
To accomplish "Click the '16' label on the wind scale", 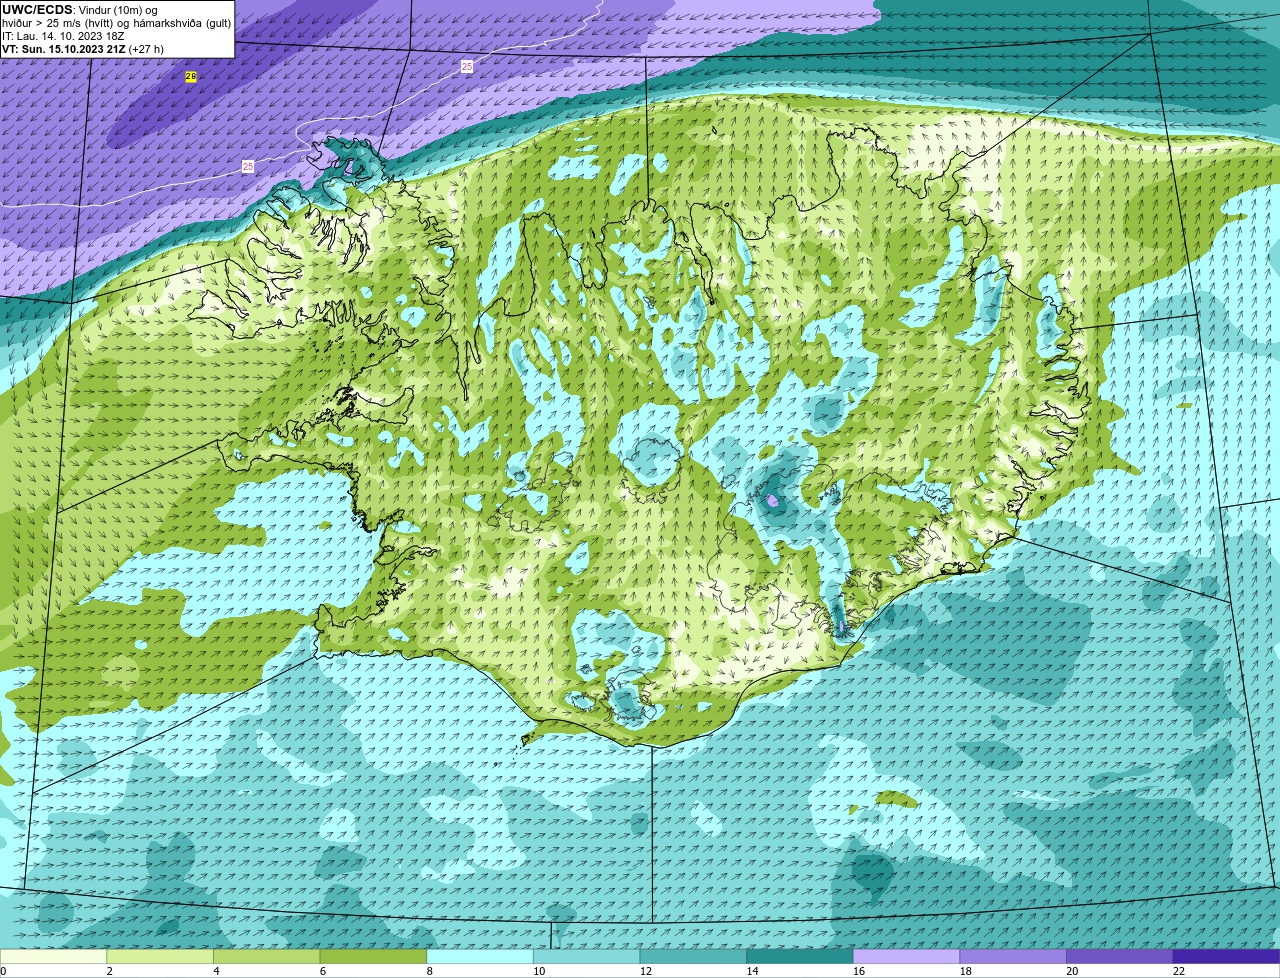I will pos(859,971).
